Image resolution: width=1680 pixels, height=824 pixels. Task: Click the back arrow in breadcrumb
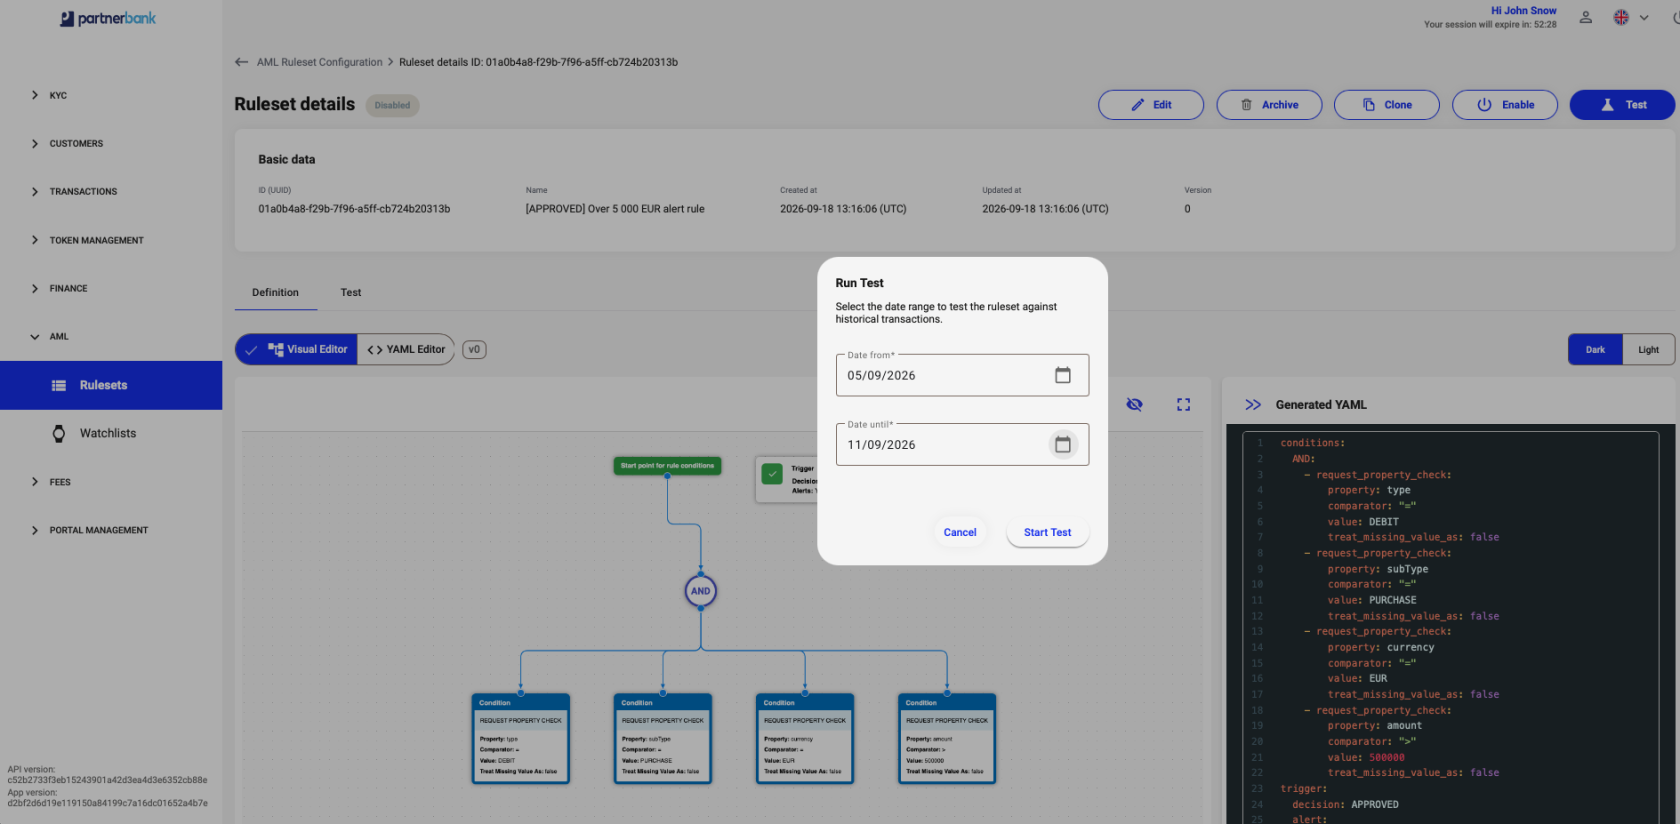[241, 62]
